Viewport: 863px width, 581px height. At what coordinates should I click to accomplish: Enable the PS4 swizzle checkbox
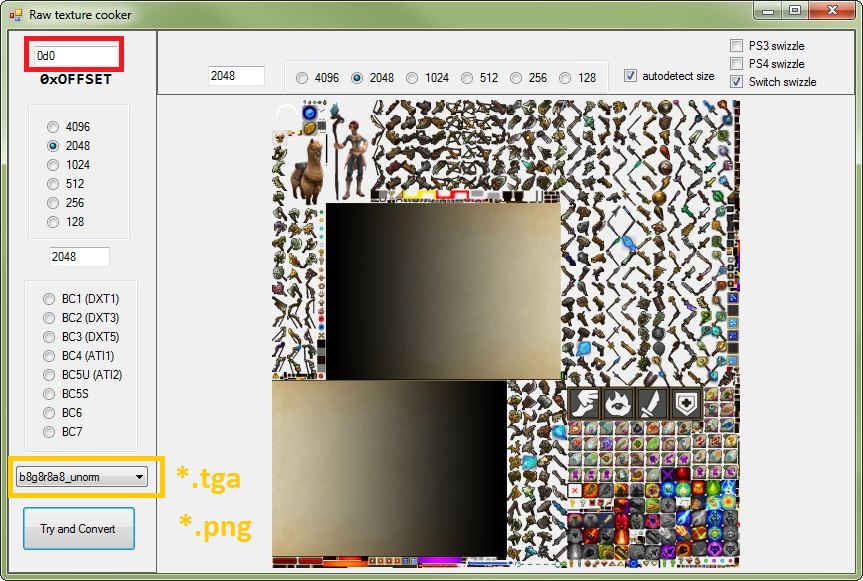coord(736,64)
